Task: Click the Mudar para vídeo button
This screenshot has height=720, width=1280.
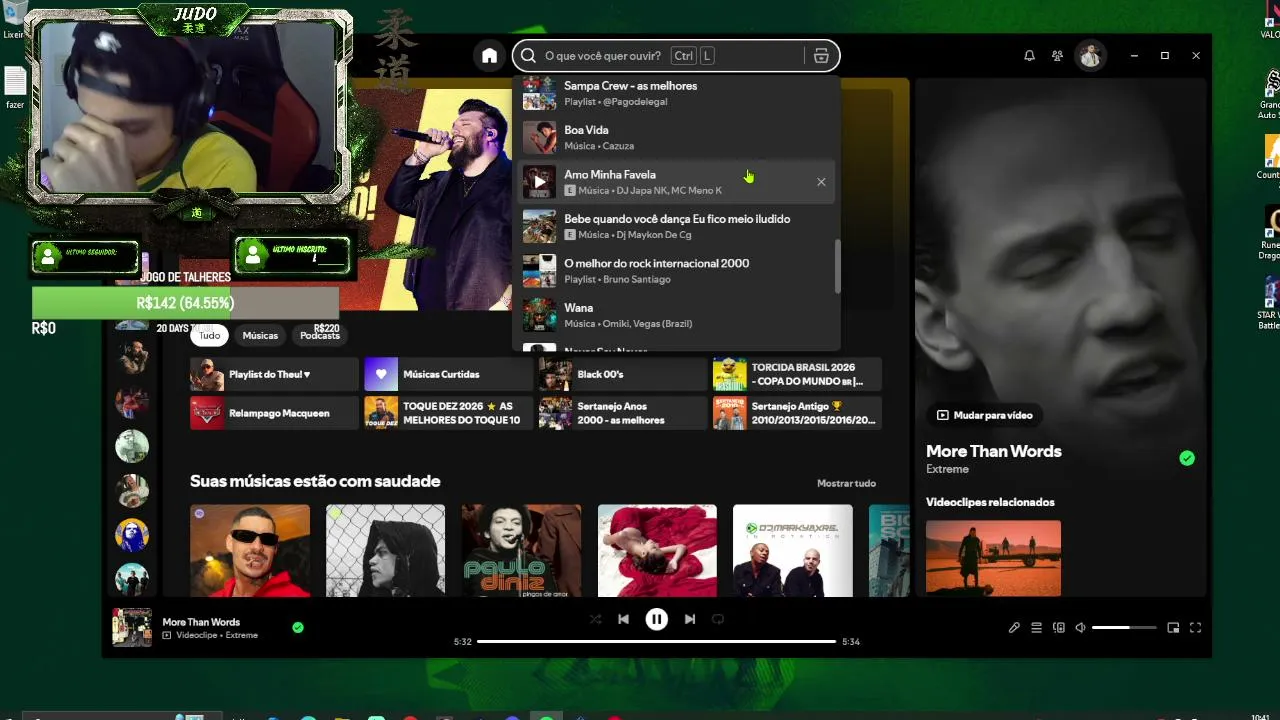Action: (984, 415)
